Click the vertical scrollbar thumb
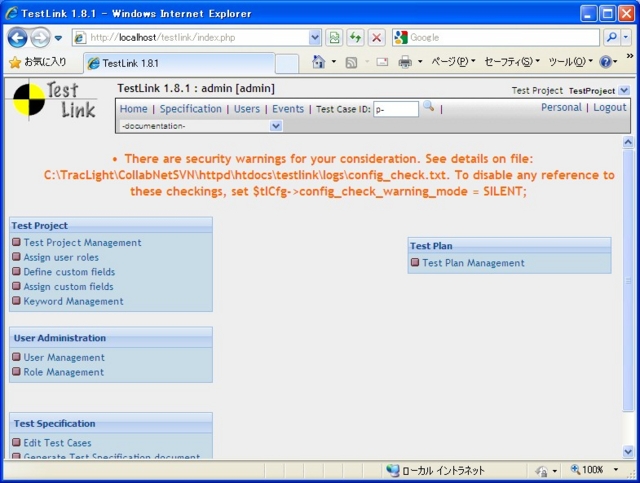Image resolution: width=640 pixels, height=483 pixels. [x=628, y=280]
